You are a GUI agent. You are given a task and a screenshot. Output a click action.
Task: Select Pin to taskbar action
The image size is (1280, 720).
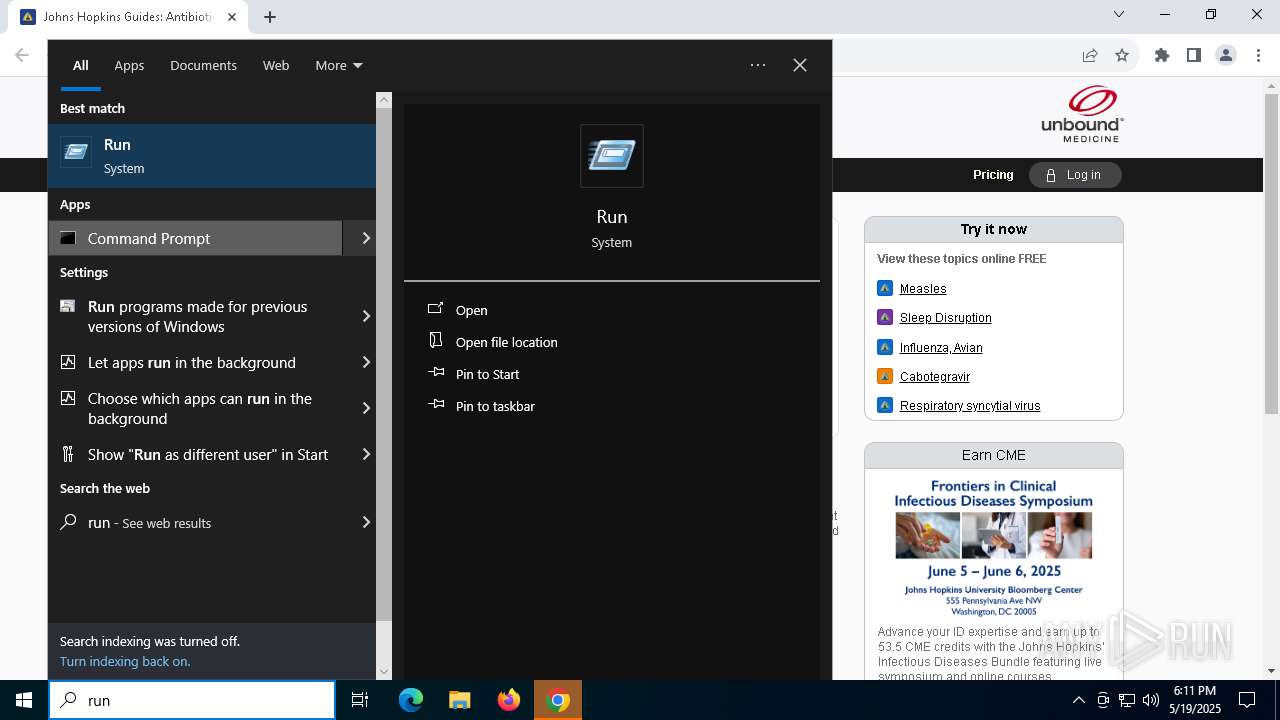tap(495, 406)
